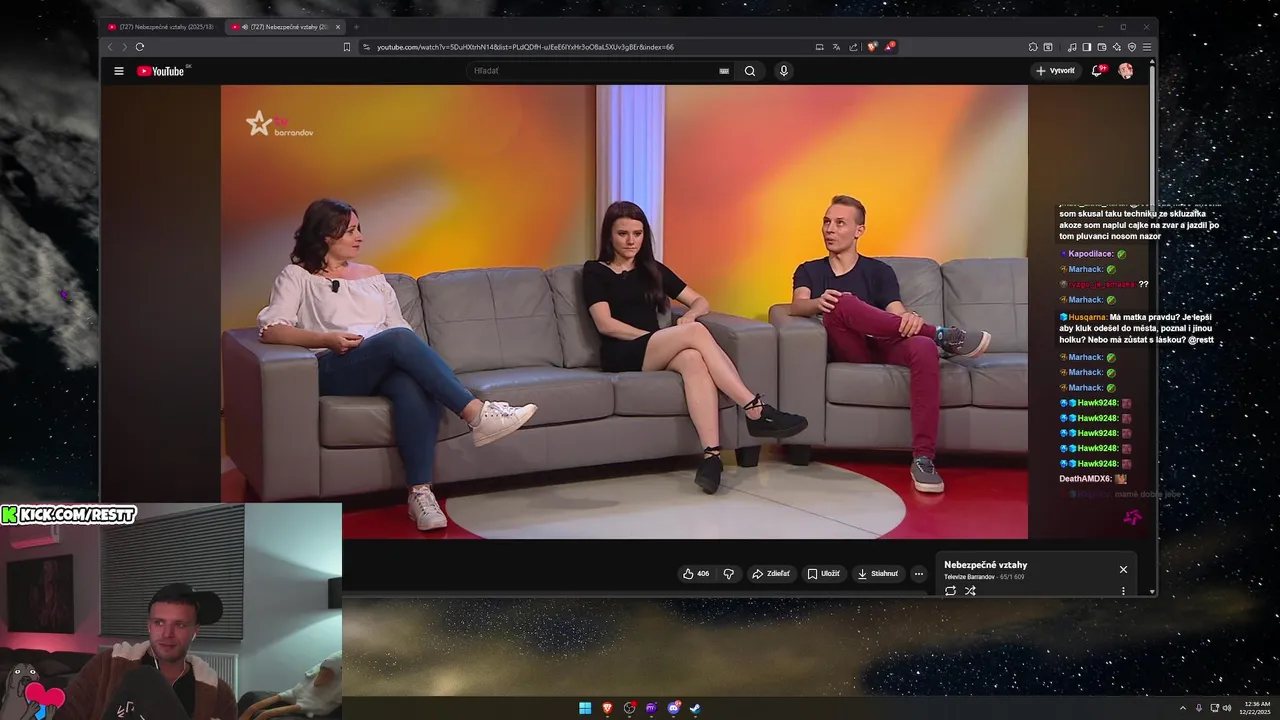Open the YouTube guide hamburger menu
The width and height of the screenshot is (1280, 720).
point(119,71)
